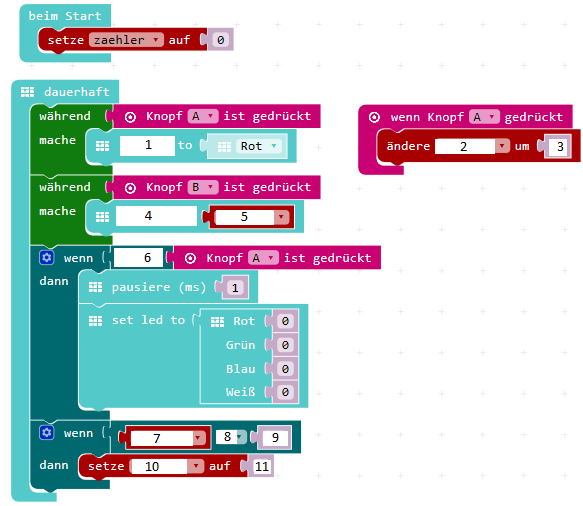
Task: Select the ändere block label
Action: (x=408, y=146)
